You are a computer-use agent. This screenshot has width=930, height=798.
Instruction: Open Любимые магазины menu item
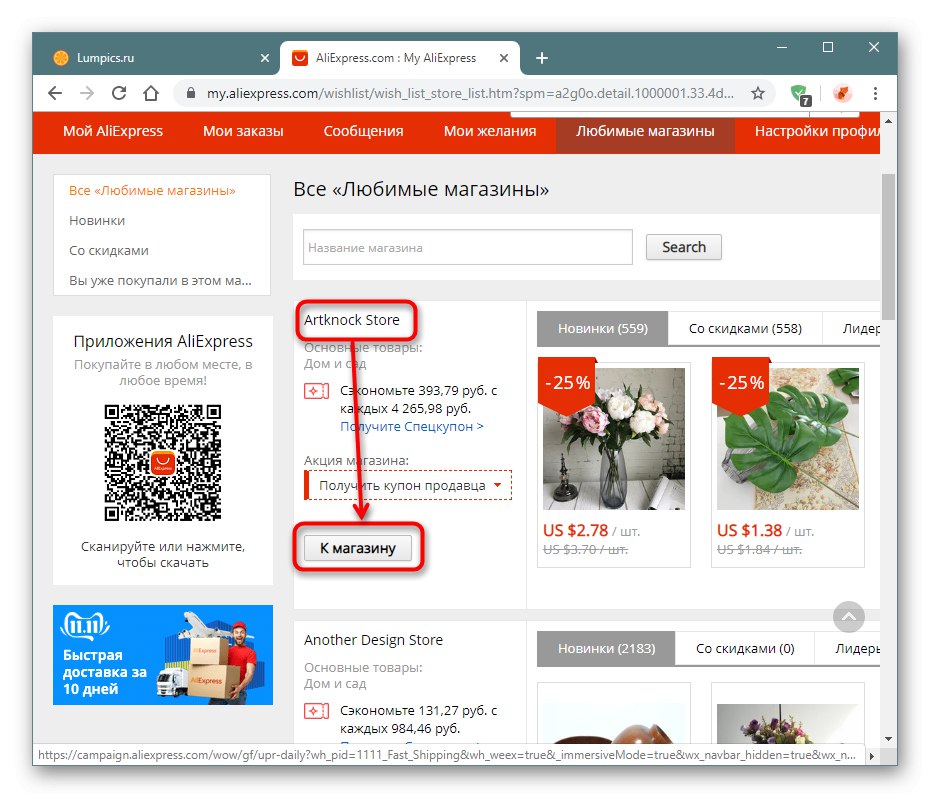(x=645, y=131)
